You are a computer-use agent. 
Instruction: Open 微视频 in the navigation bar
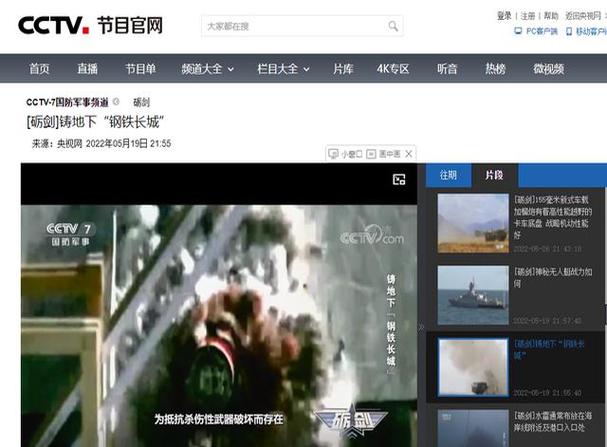[x=549, y=69]
